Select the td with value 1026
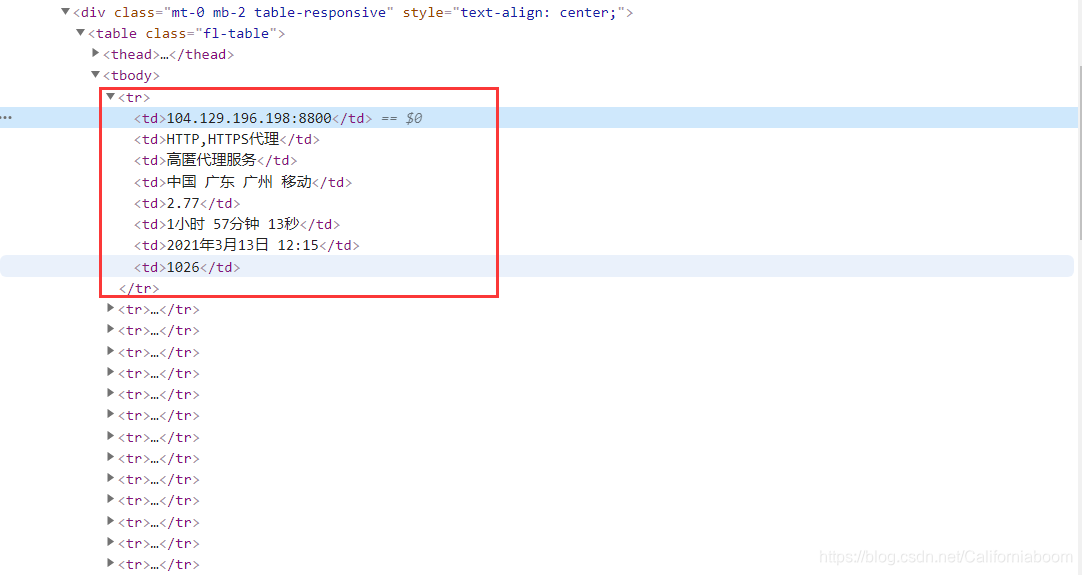The image size is (1082, 575). click(187, 267)
